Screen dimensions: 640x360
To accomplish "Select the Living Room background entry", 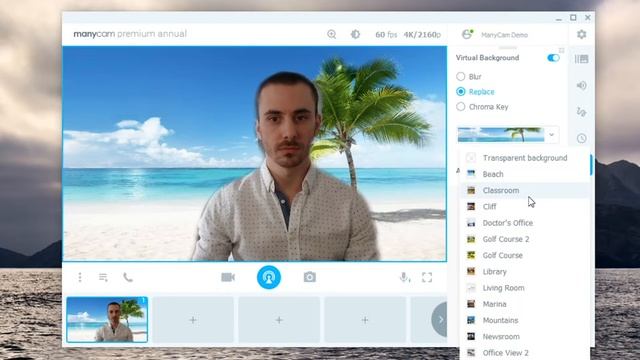I will click(524, 288).
